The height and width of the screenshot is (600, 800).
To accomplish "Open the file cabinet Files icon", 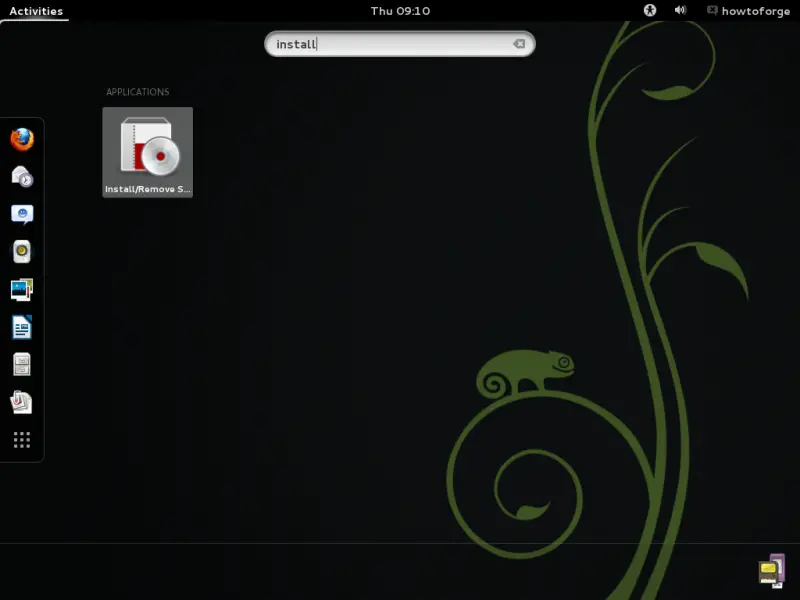I will coord(22,365).
